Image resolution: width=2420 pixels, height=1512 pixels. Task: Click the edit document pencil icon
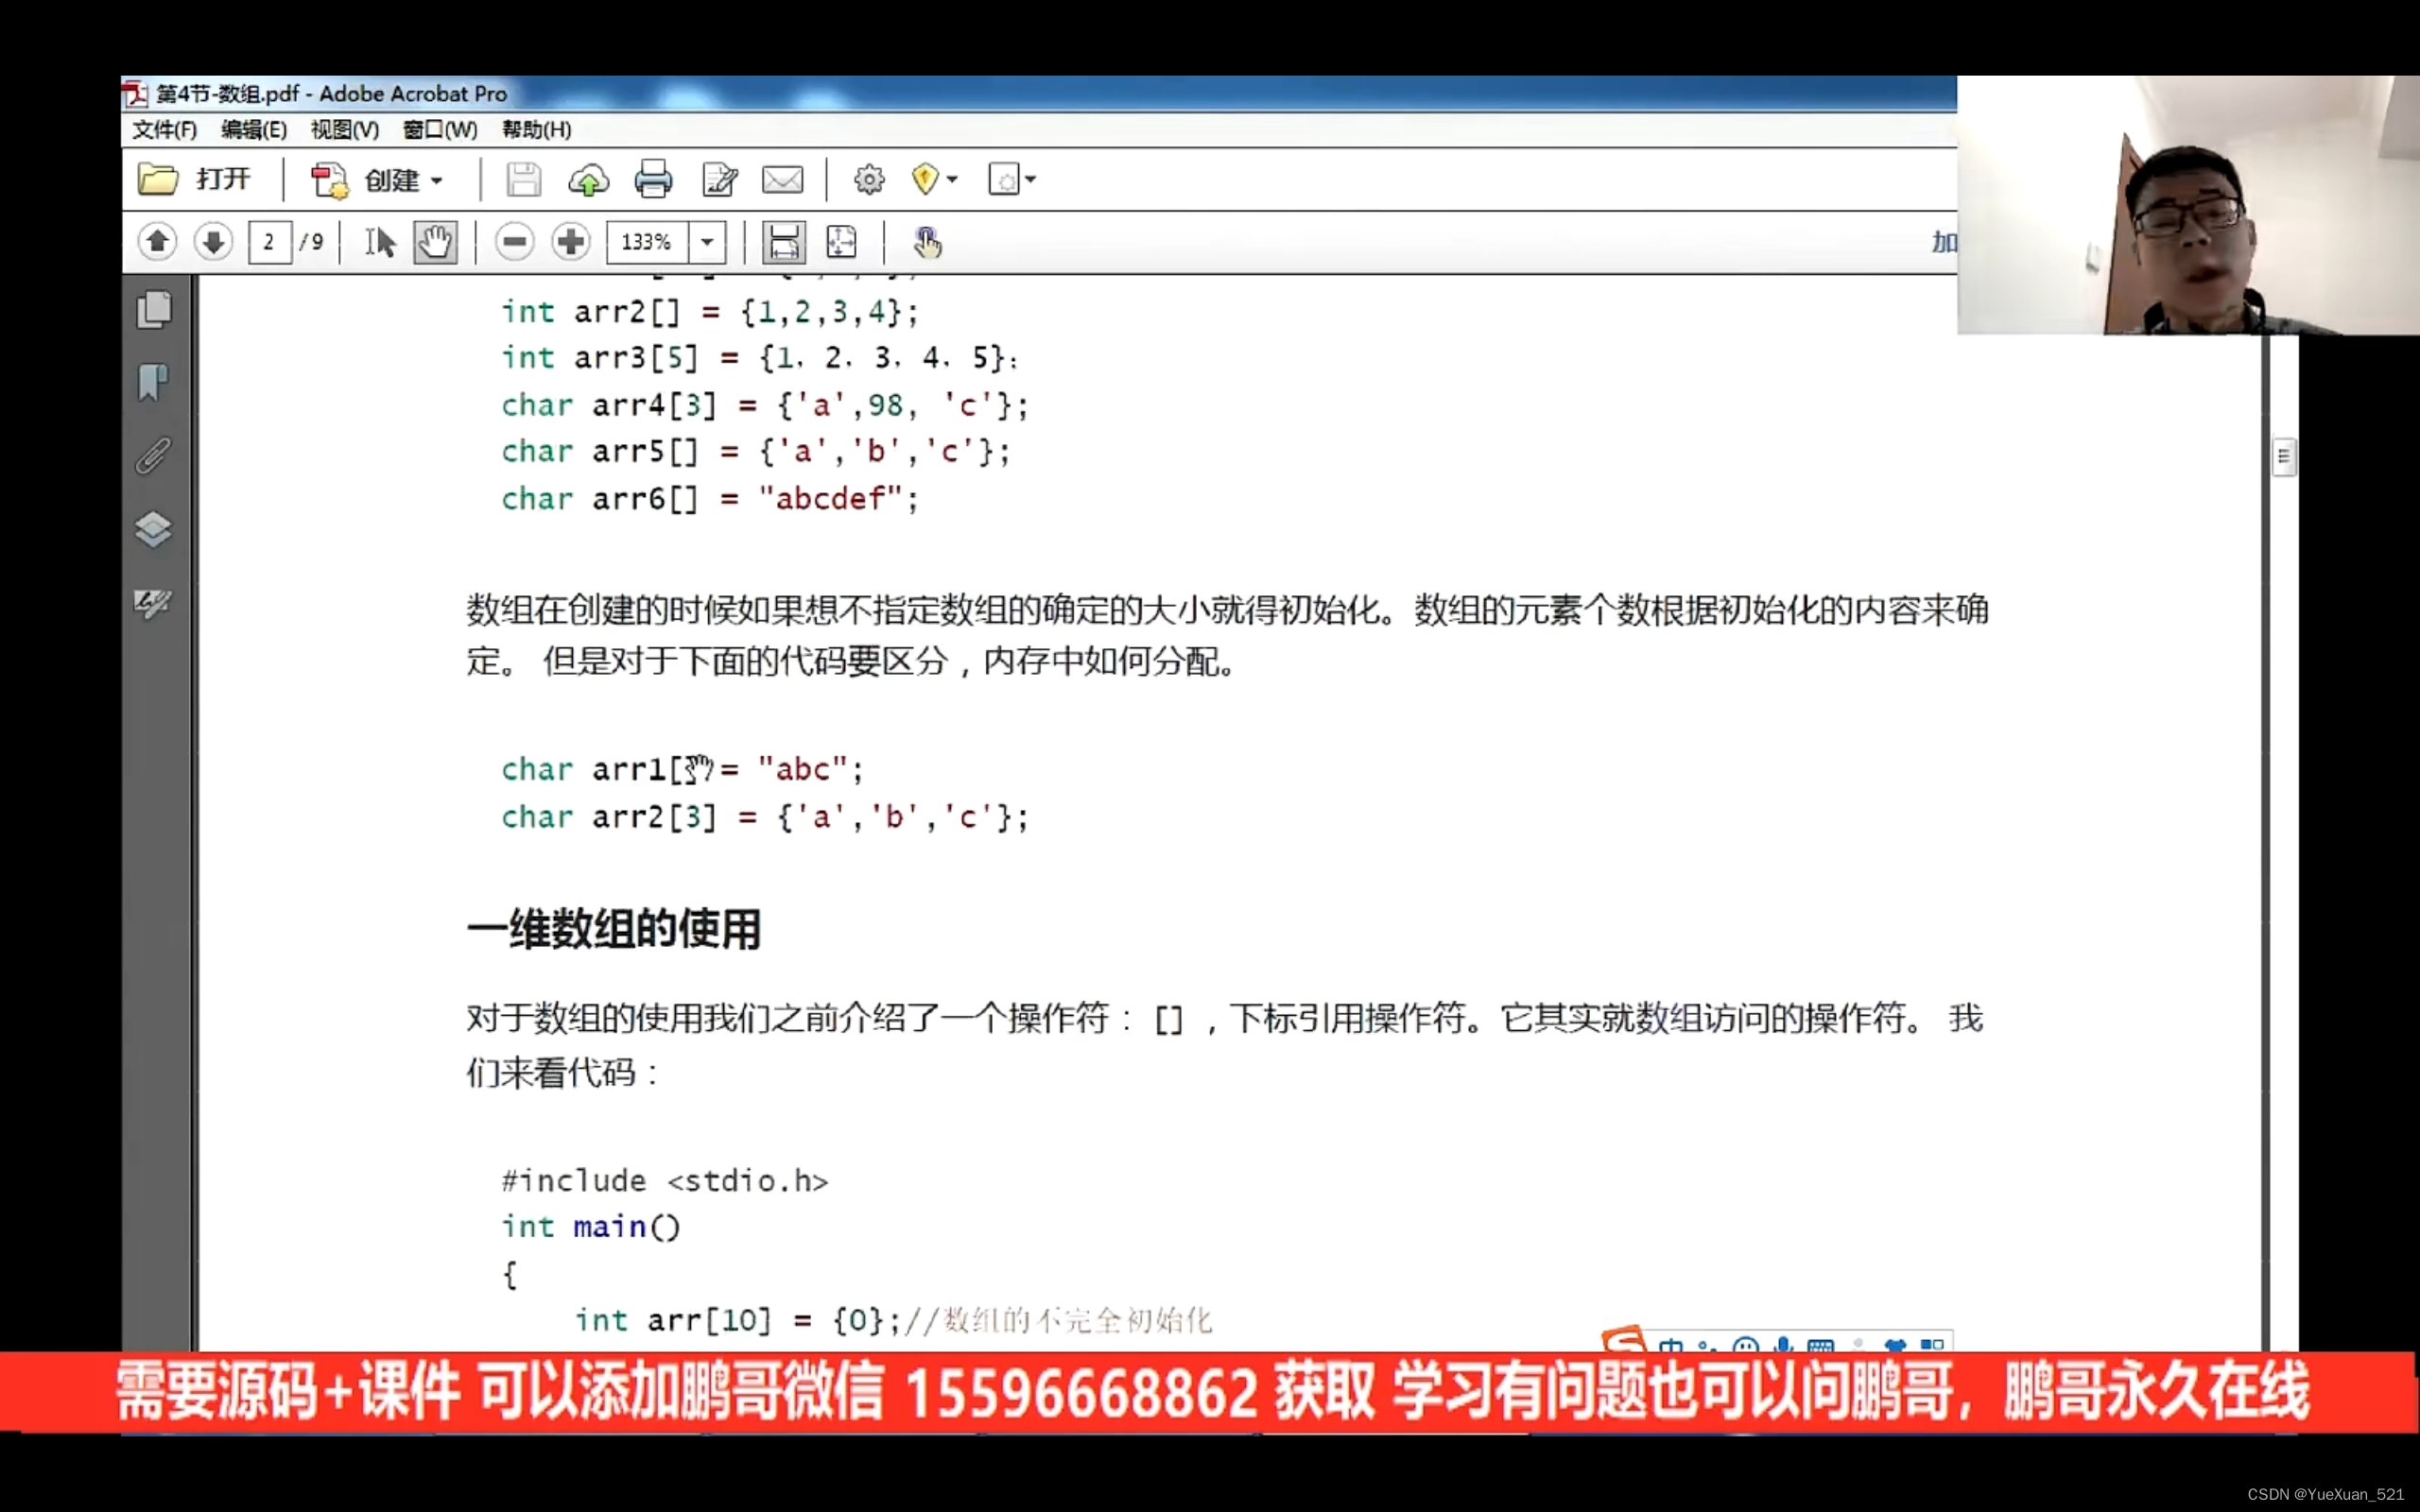pos(719,180)
